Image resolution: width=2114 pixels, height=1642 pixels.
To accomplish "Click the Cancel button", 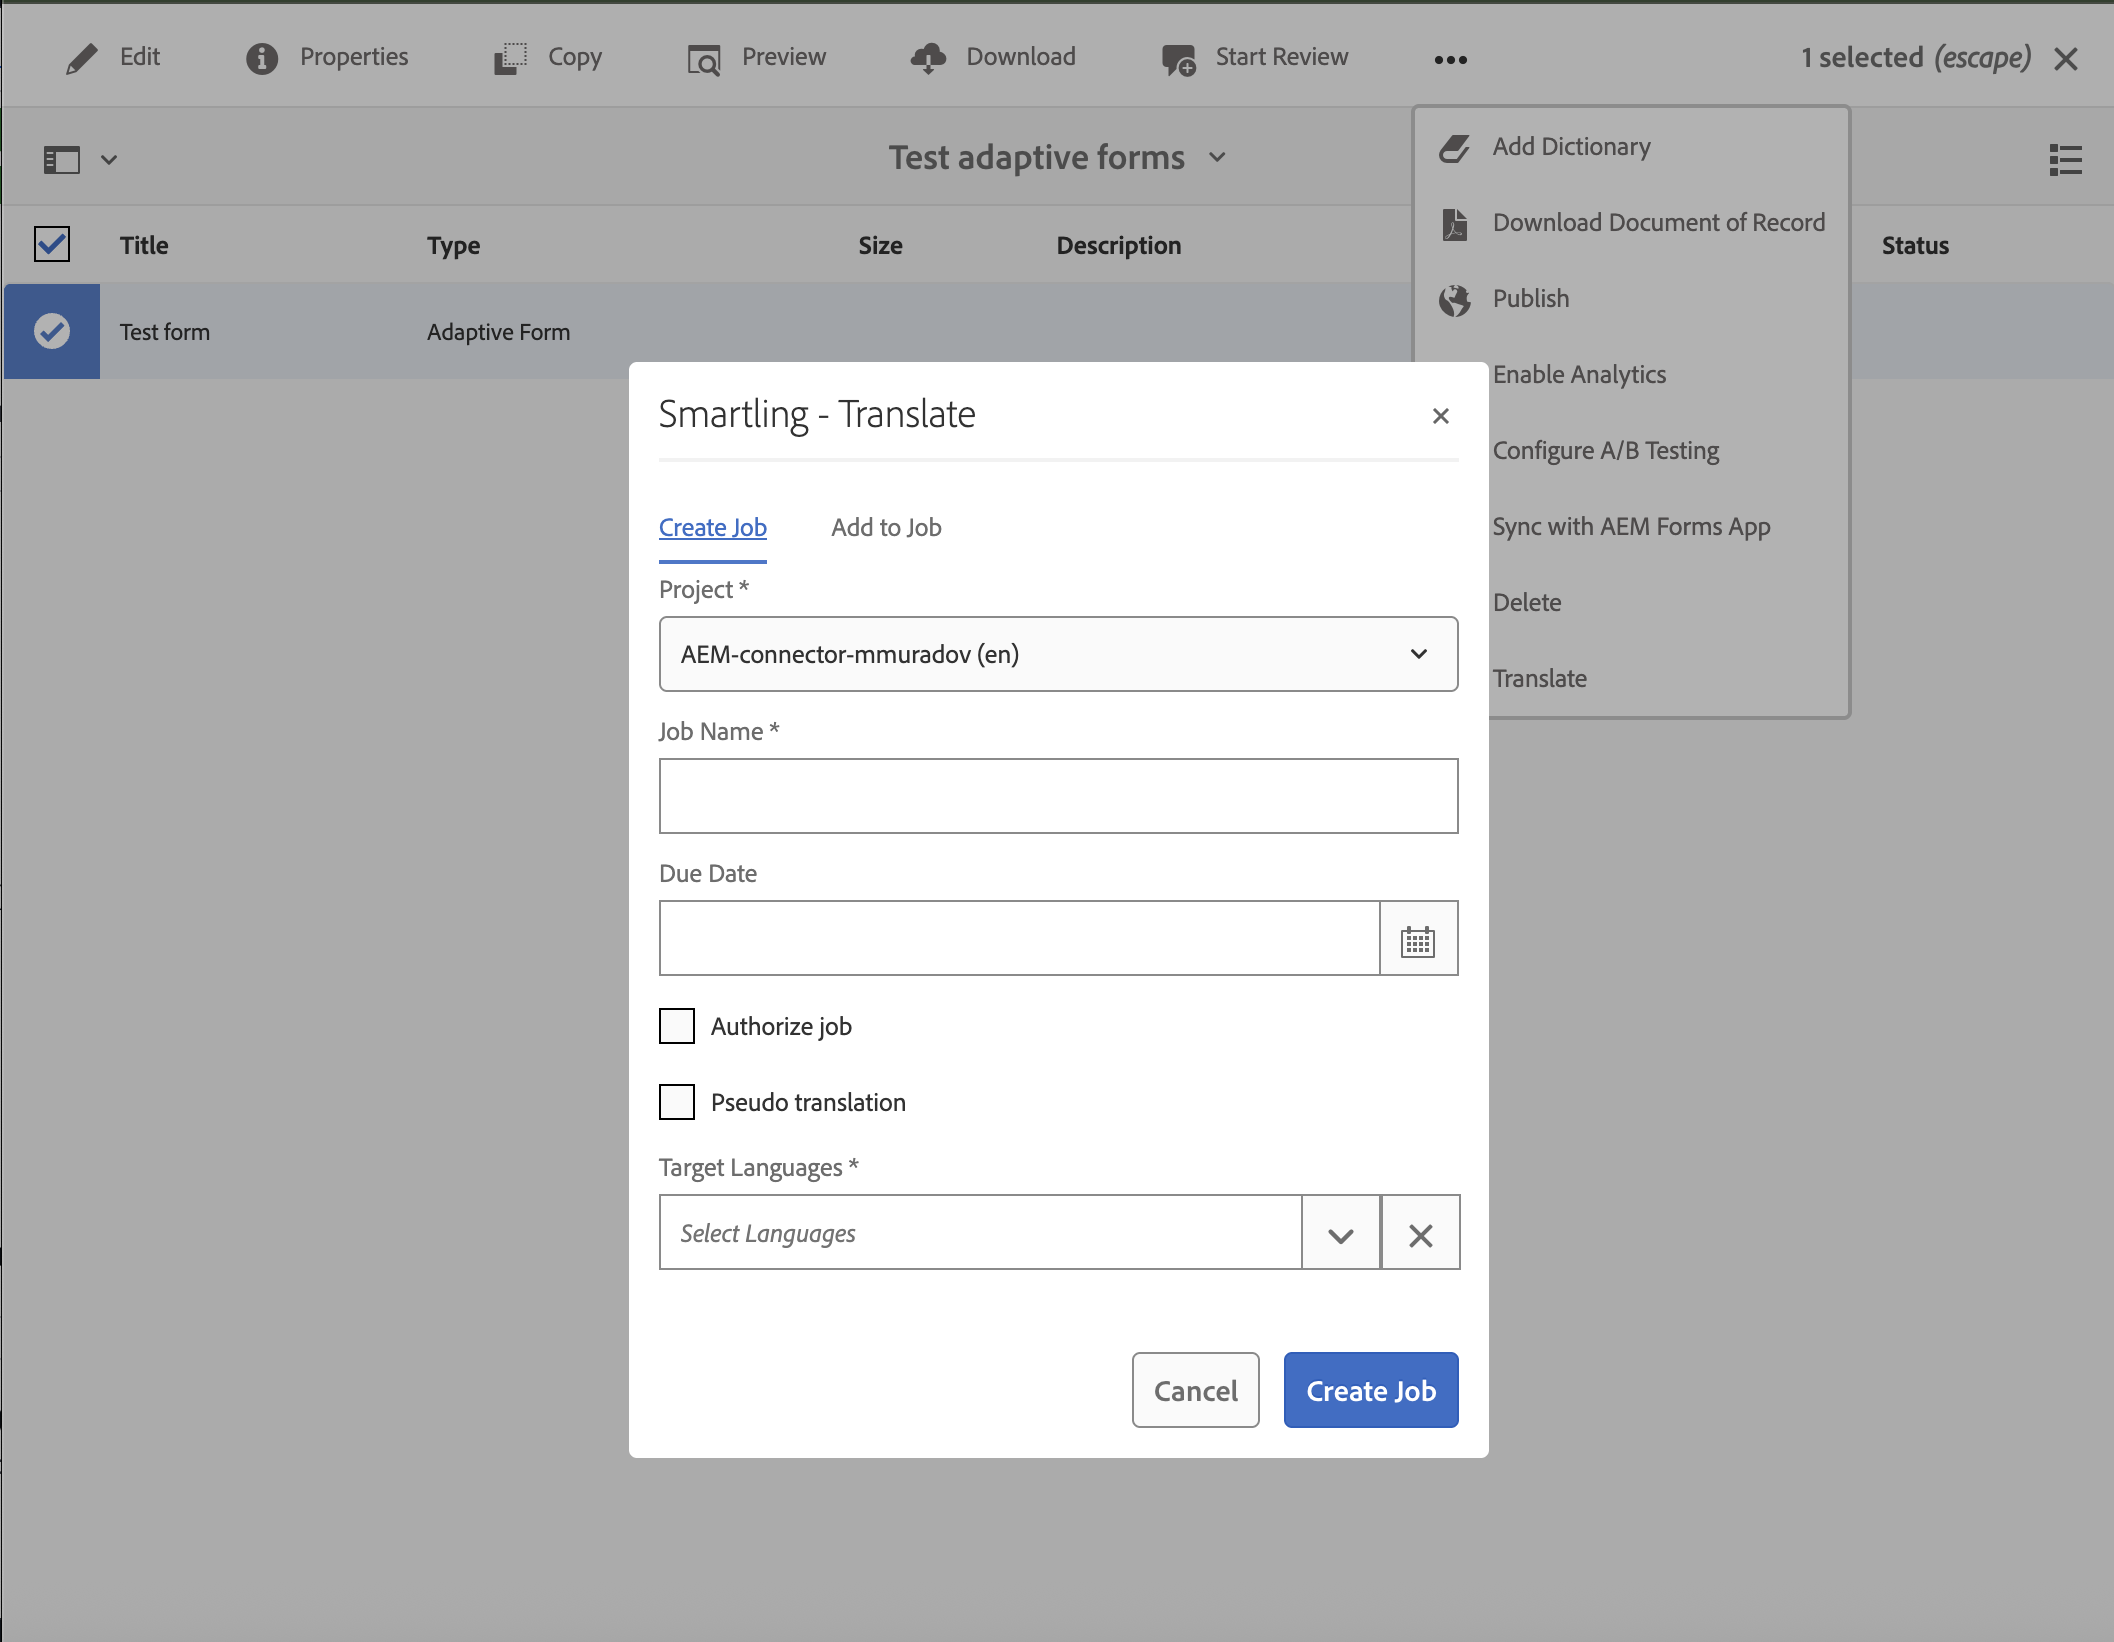I will coord(1195,1390).
